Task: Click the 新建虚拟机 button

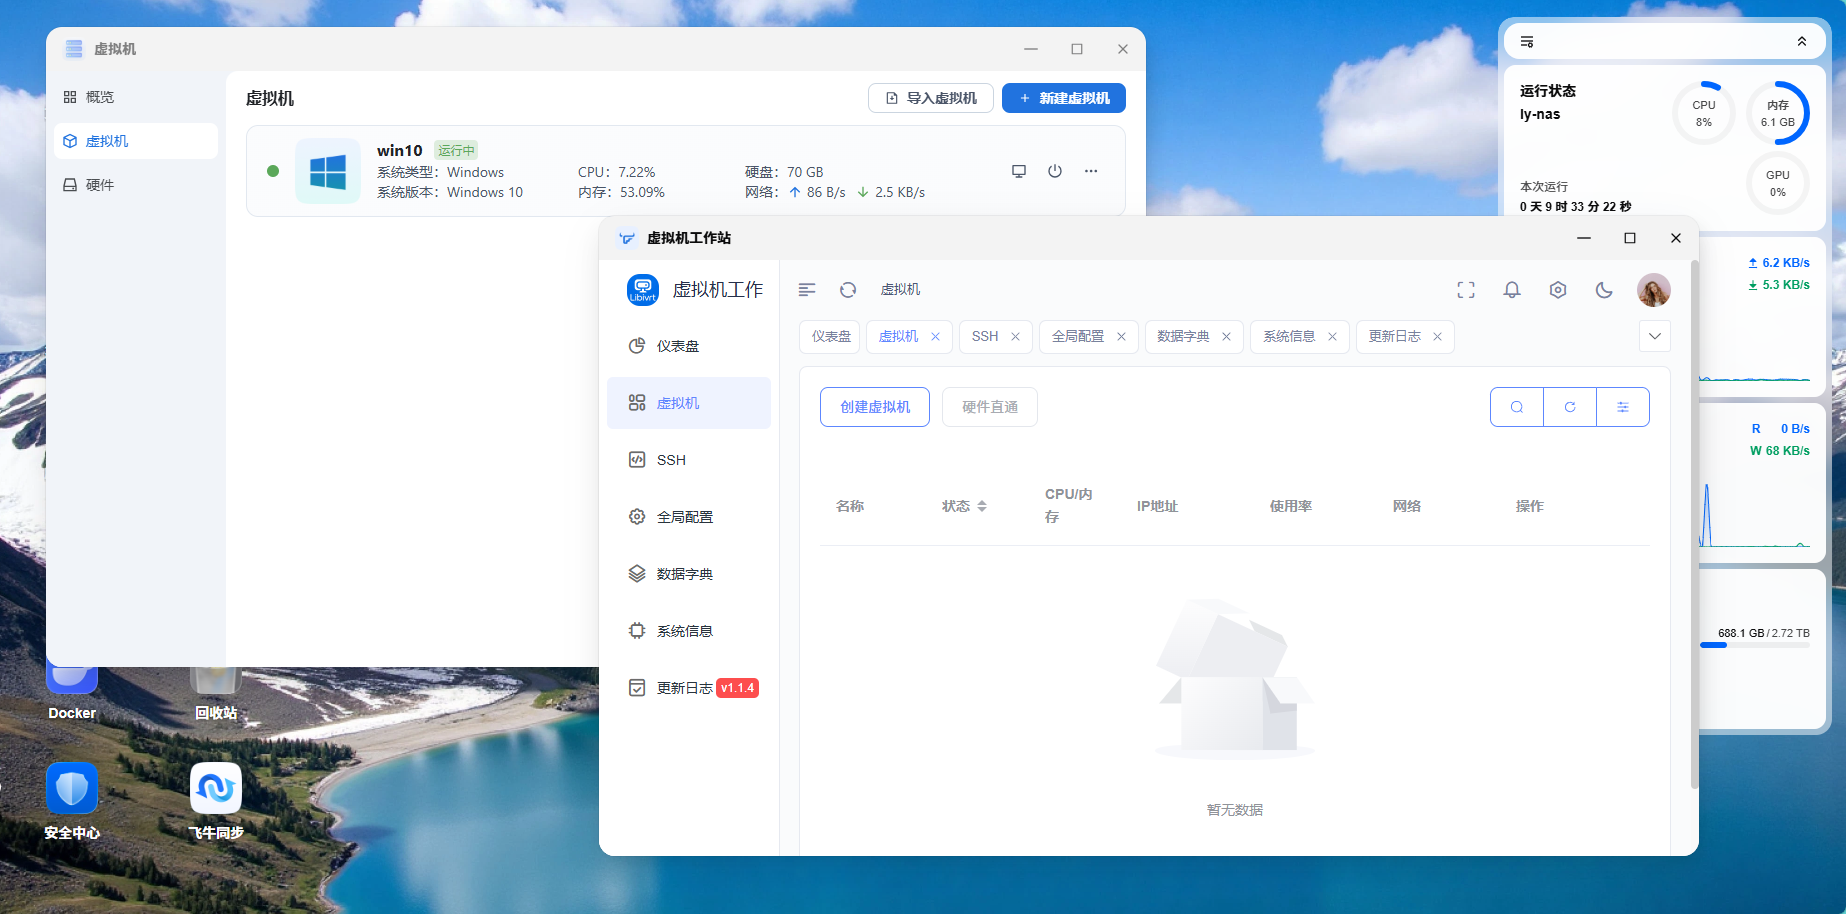Action: click(x=1064, y=98)
